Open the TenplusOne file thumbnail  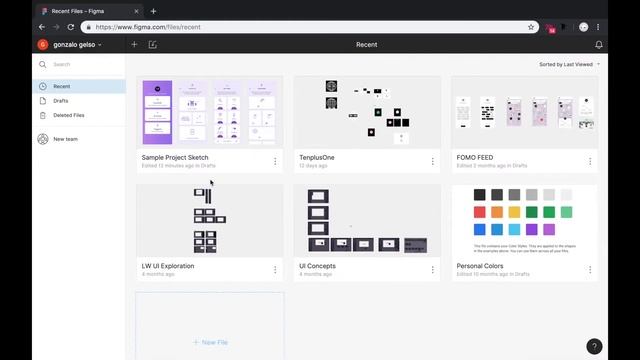point(367,112)
